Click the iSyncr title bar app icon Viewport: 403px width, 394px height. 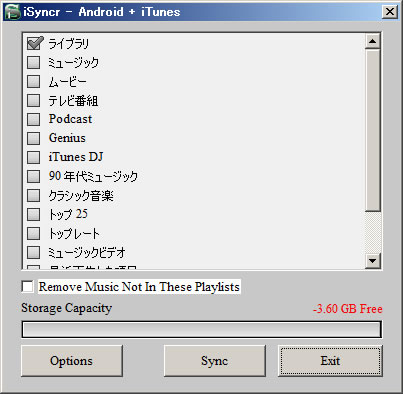(x=12, y=12)
